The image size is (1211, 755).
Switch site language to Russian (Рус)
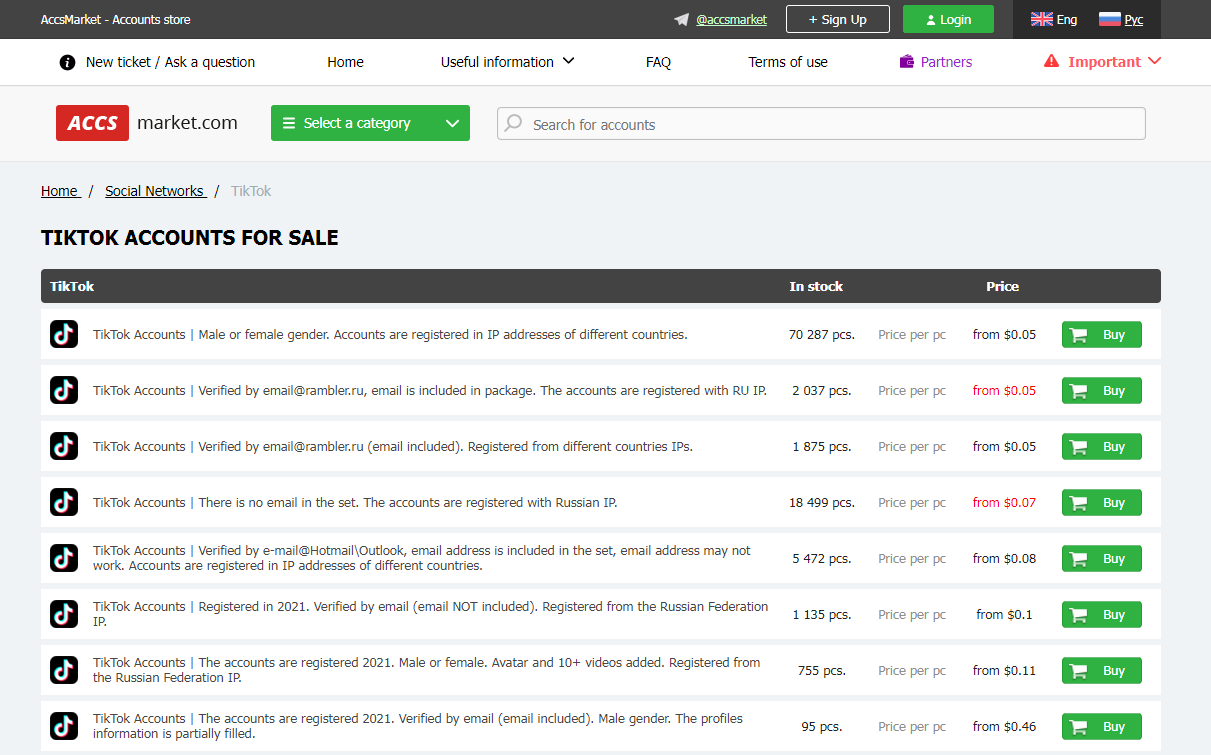pyautogui.click(x=1121, y=19)
